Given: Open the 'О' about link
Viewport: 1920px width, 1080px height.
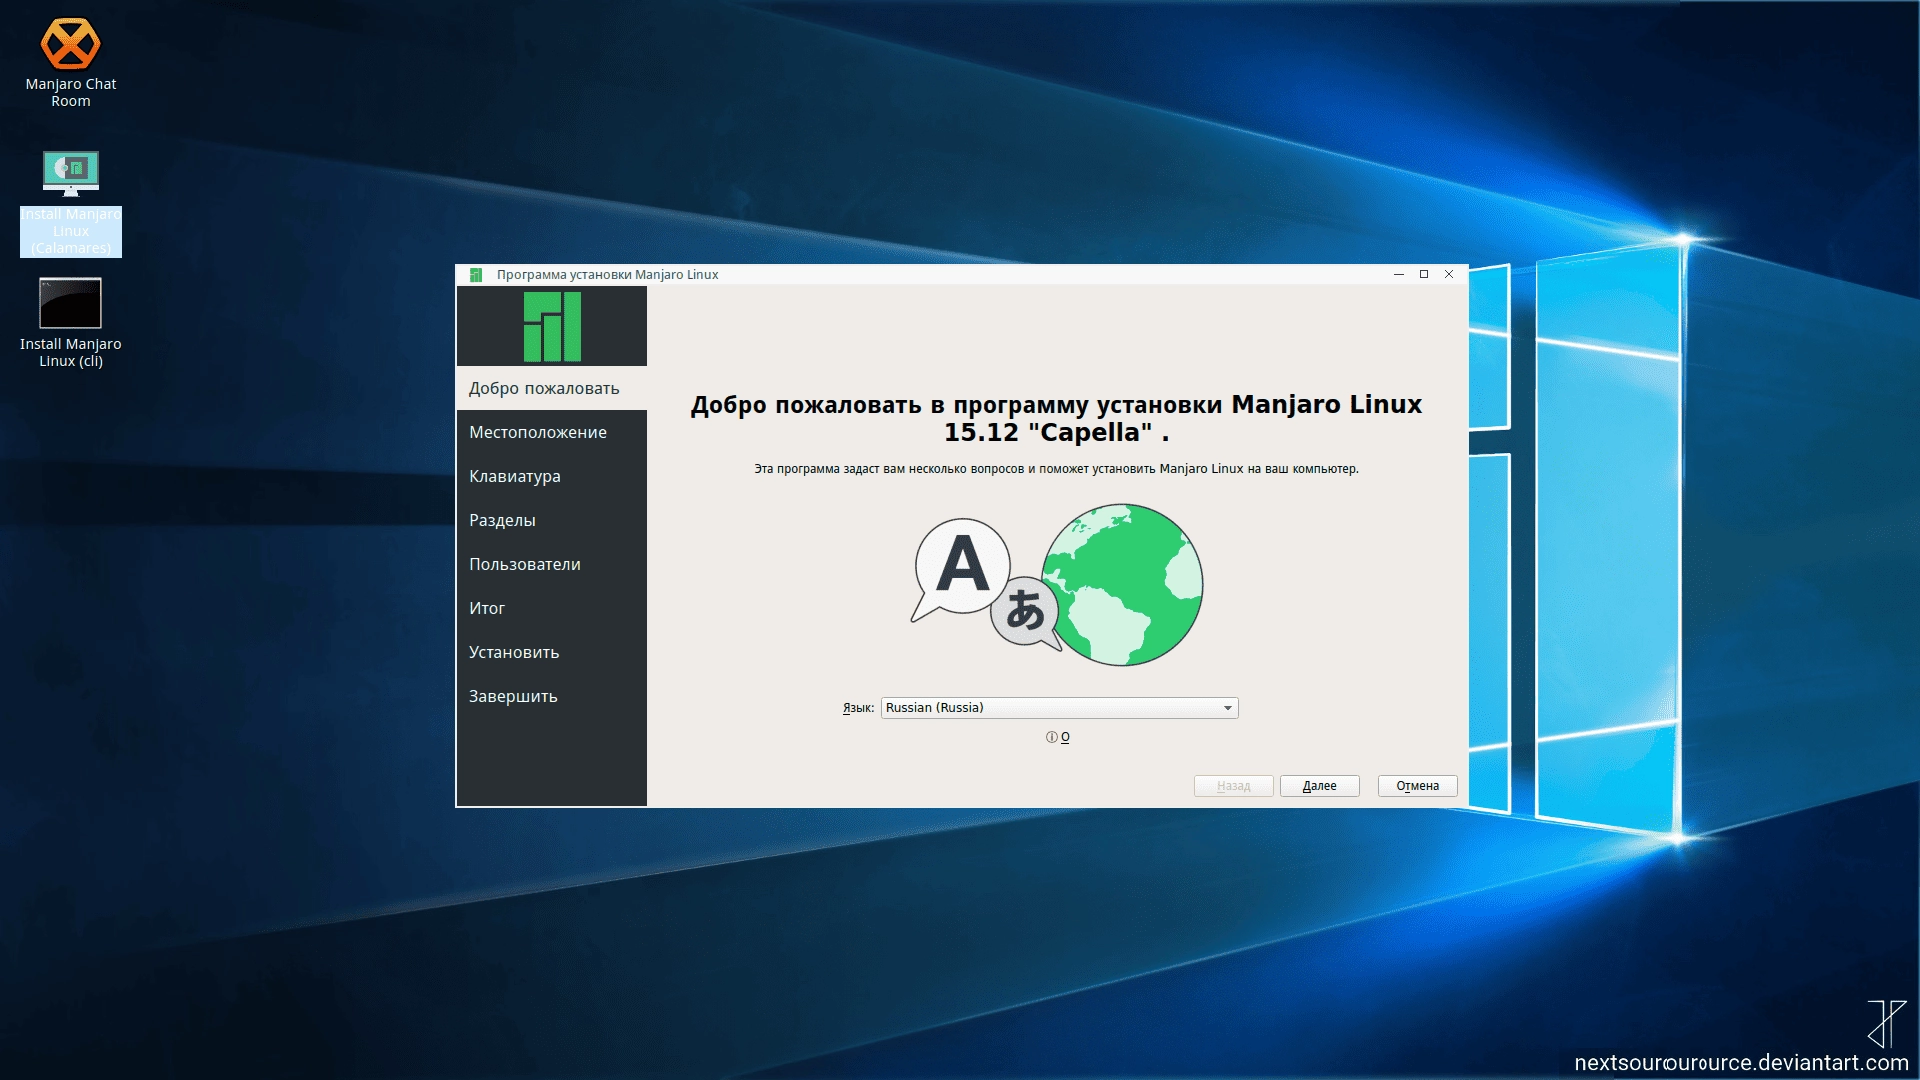Looking at the screenshot, I should pyautogui.click(x=1065, y=737).
